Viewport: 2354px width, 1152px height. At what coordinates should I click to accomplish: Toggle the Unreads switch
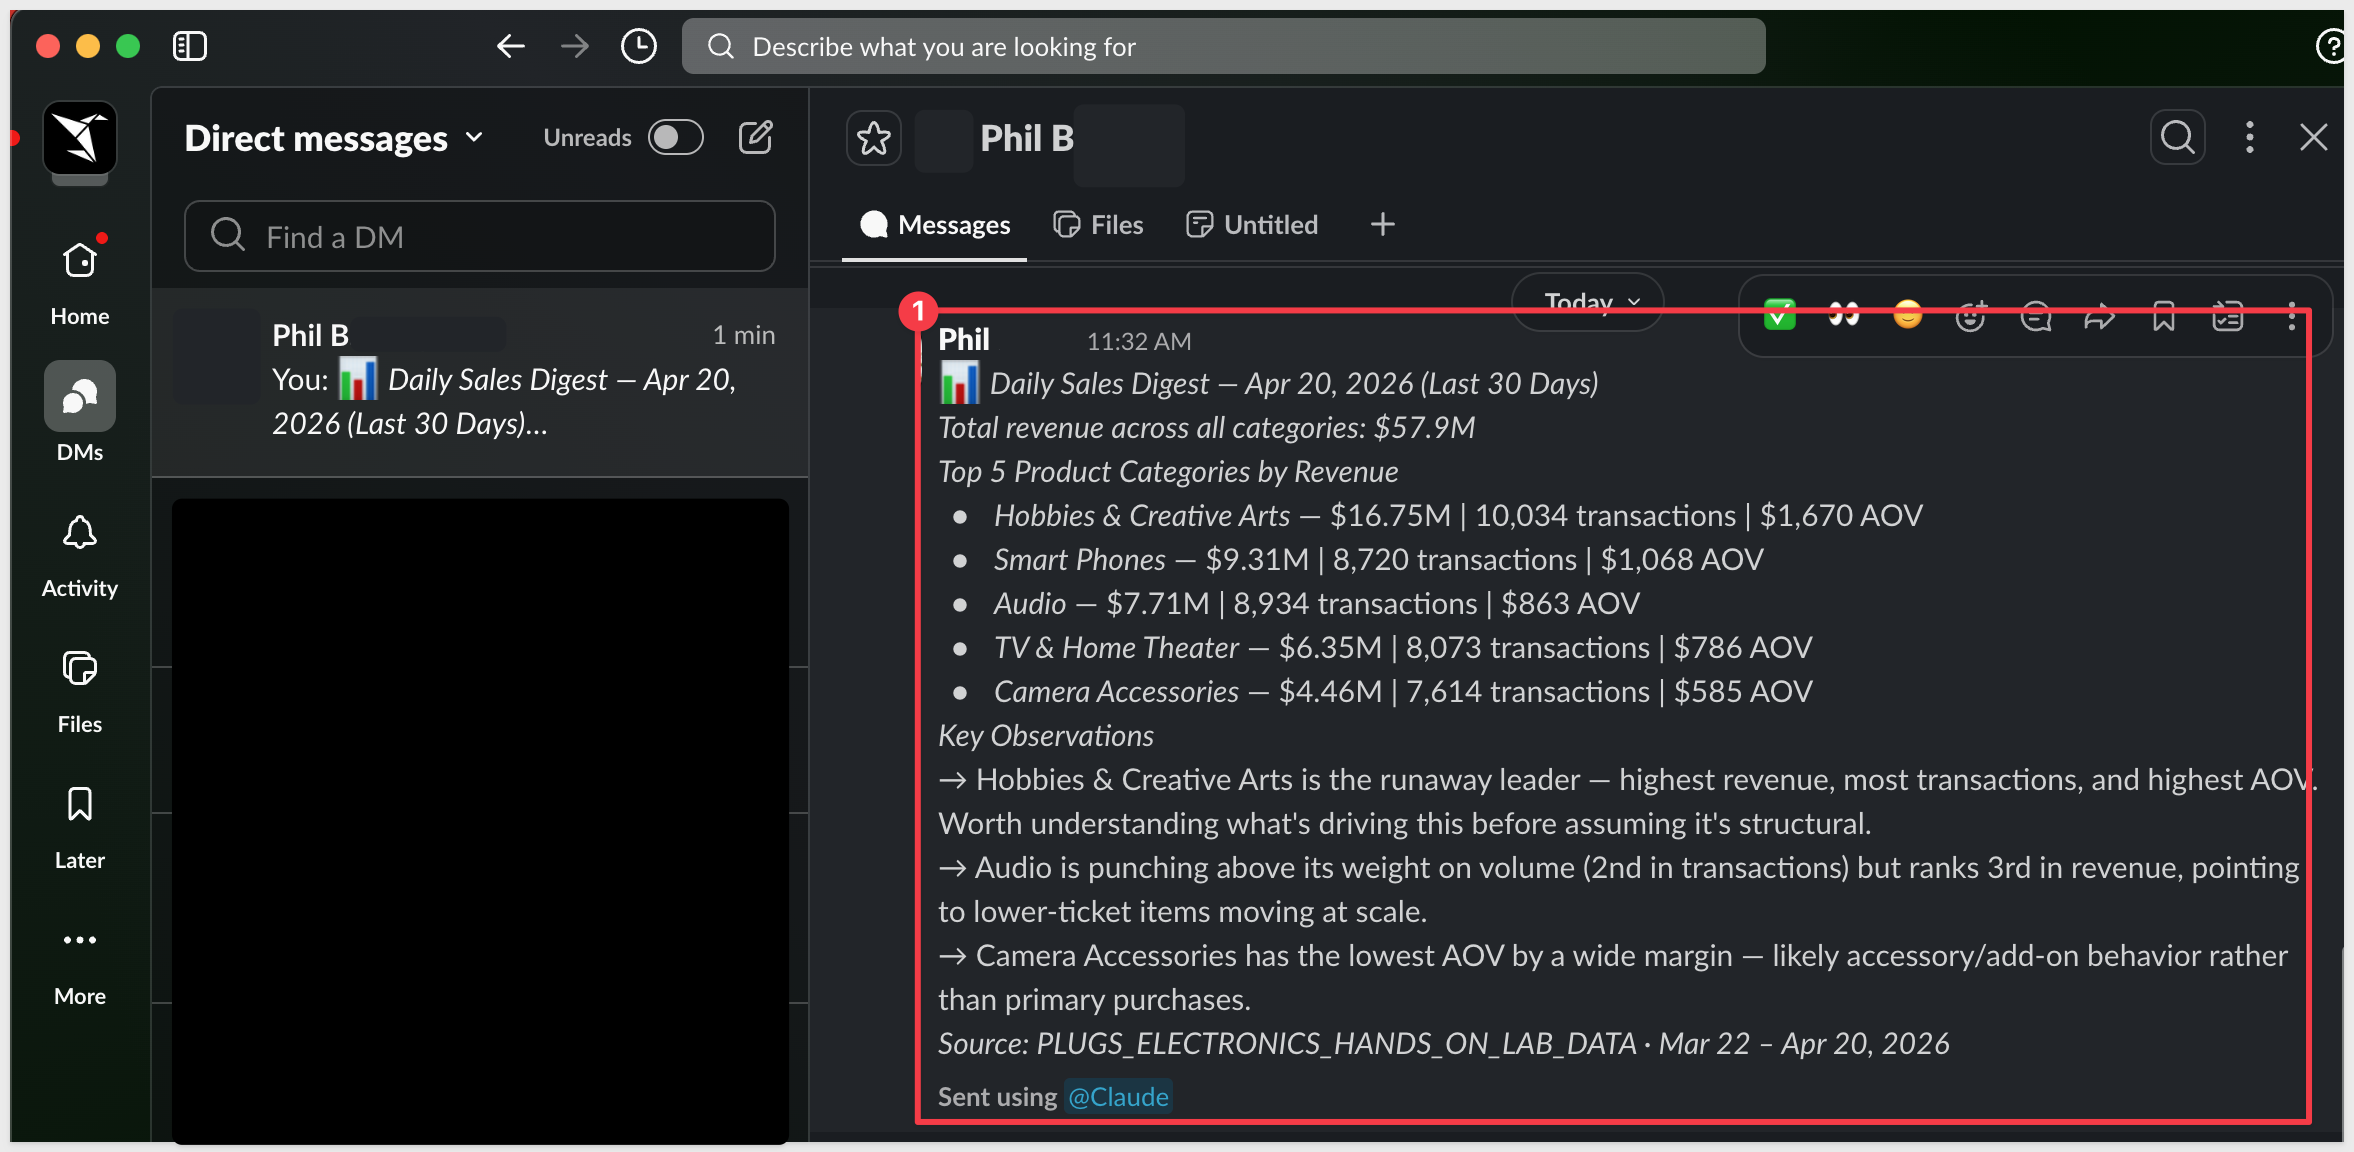675,137
